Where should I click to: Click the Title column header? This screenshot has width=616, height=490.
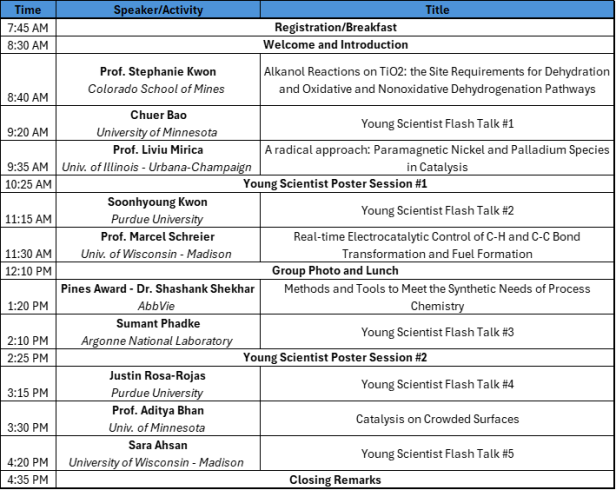pos(436,9)
